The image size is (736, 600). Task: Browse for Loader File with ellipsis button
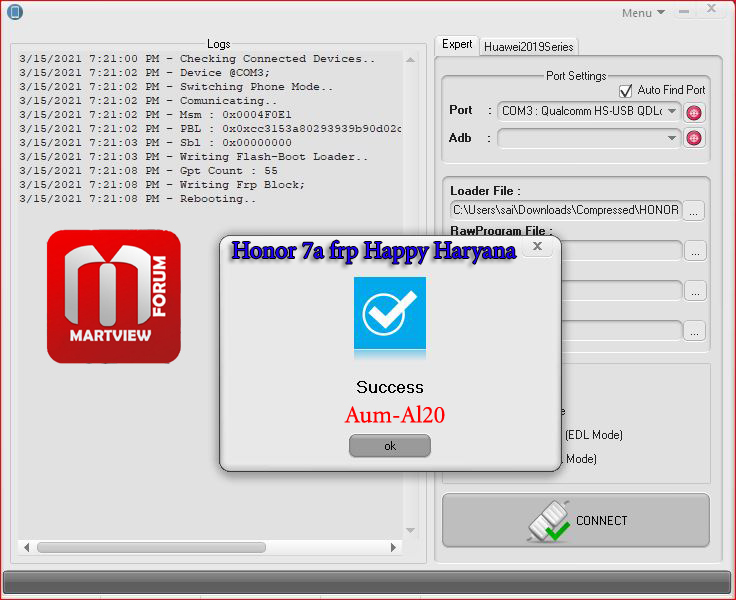[x=693, y=211]
